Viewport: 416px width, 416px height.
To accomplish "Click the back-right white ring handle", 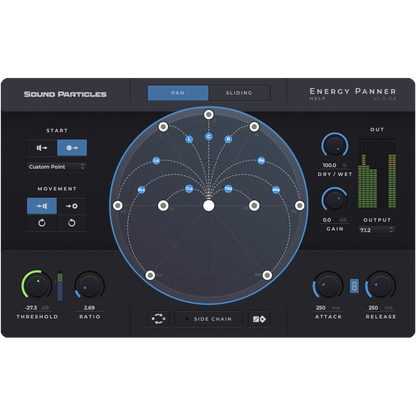I will (x=267, y=275).
